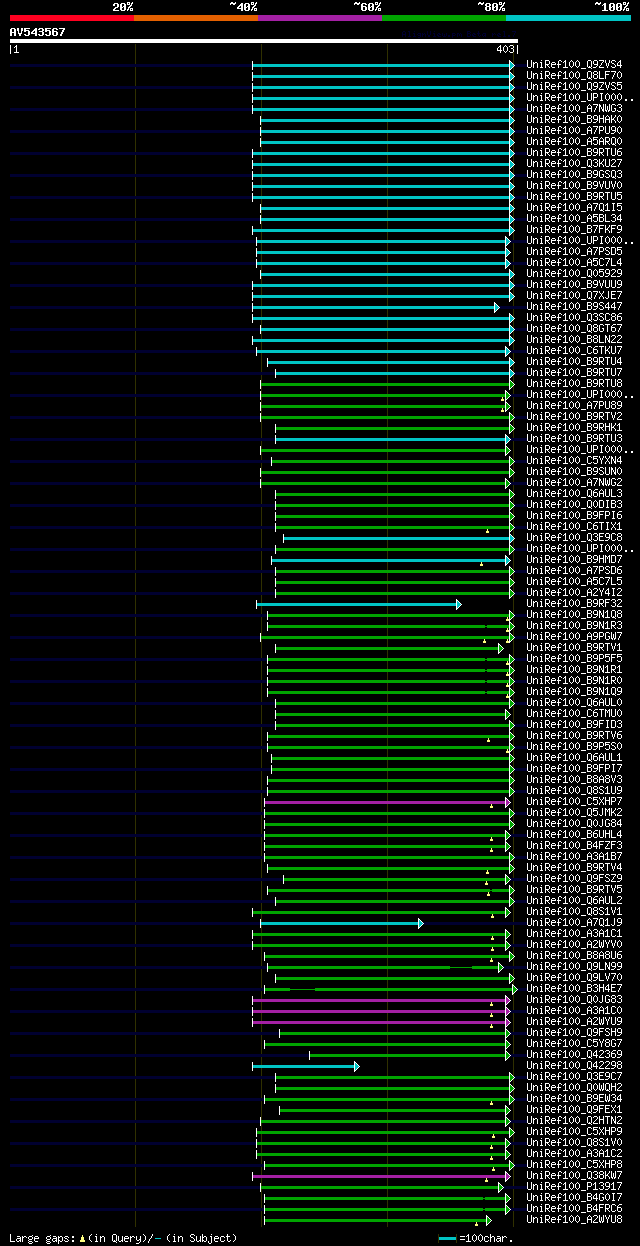Select the UniRef100_C6TMU0 label
The width and height of the screenshot is (640, 1246).
coord(574,713)
